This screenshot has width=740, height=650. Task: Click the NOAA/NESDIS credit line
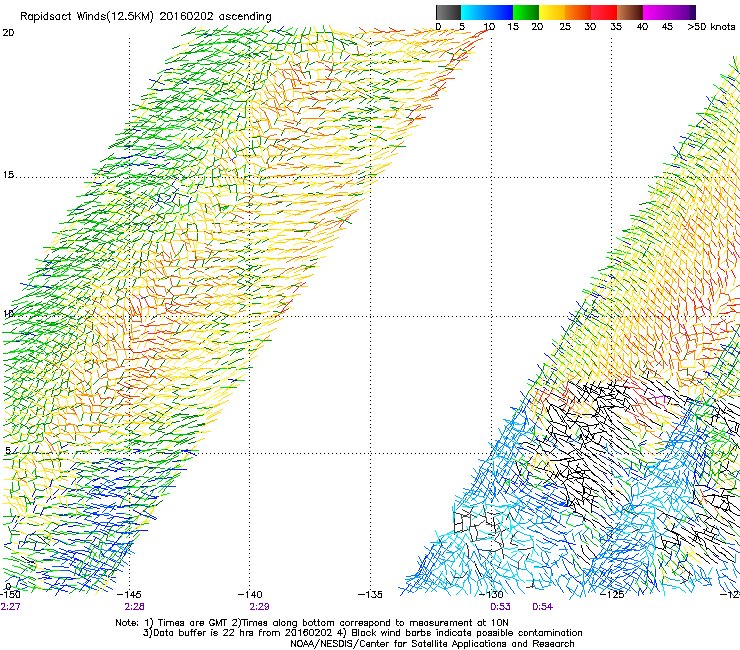coord(432,644)
